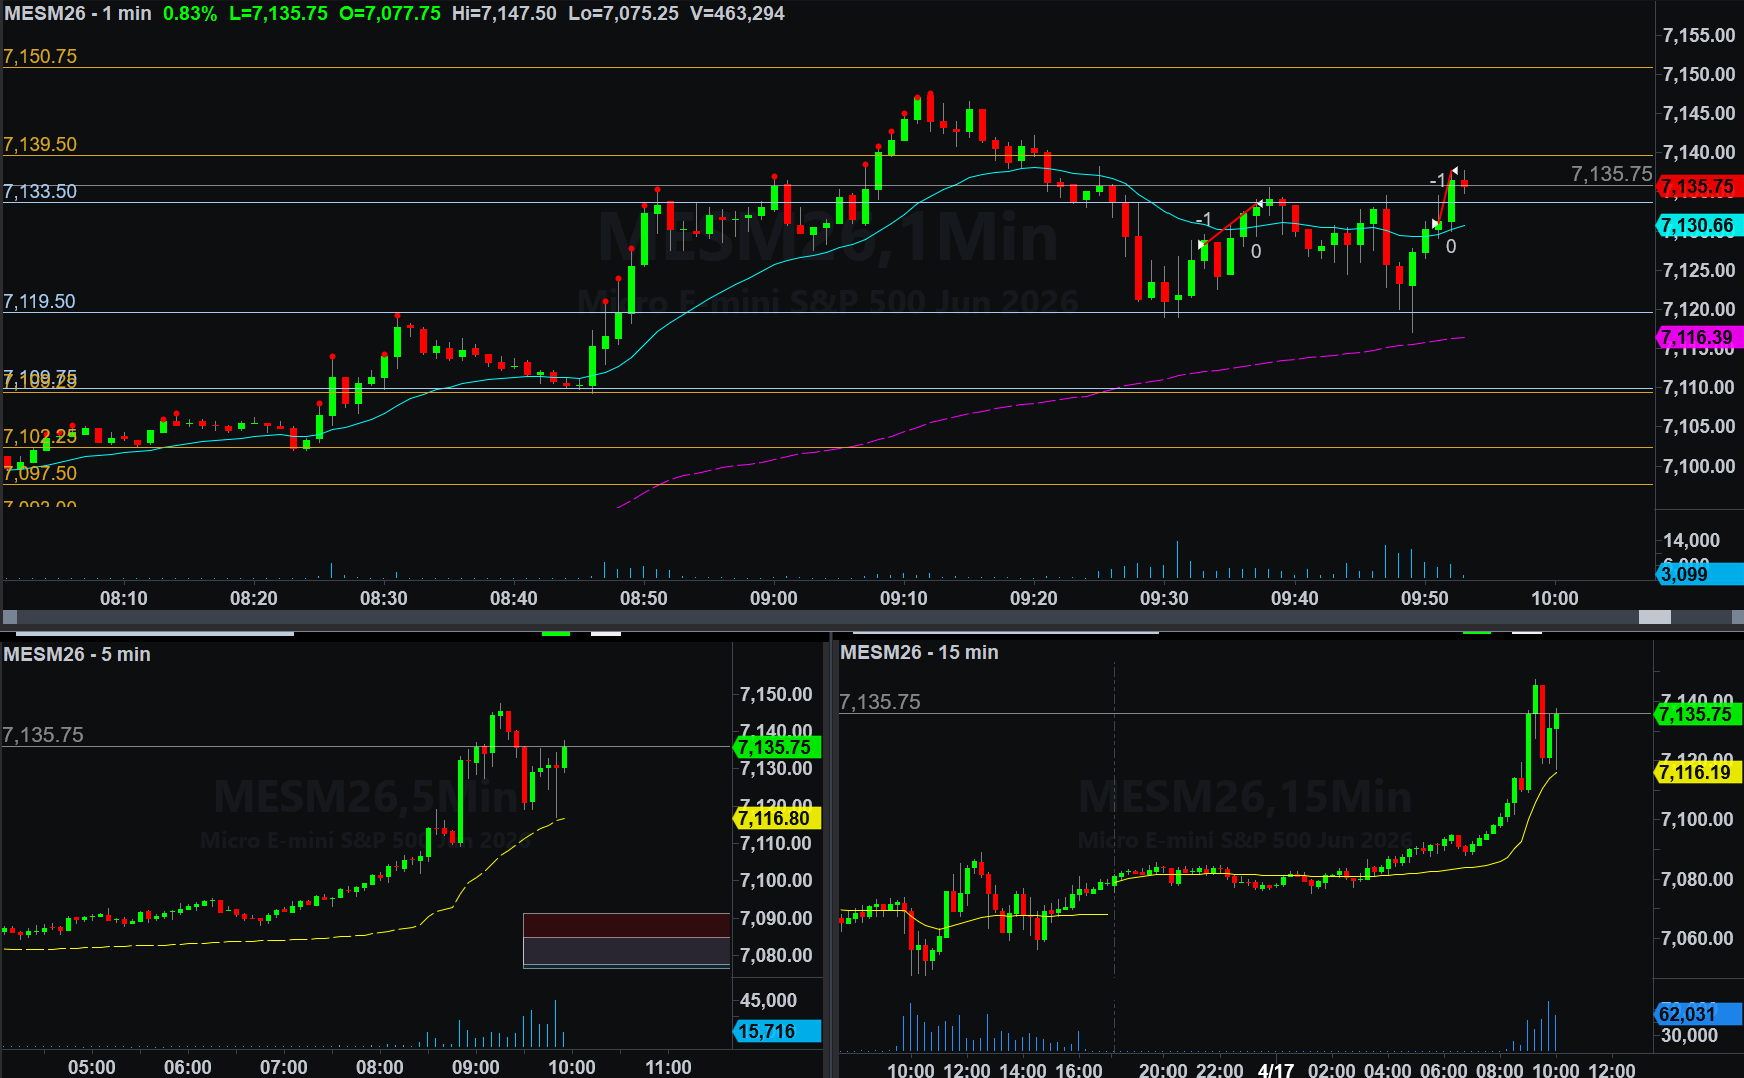Screen dimensions: 1744x1078
Task: Click the MESM26 - 1 min chart header
Action: point(78,14)
